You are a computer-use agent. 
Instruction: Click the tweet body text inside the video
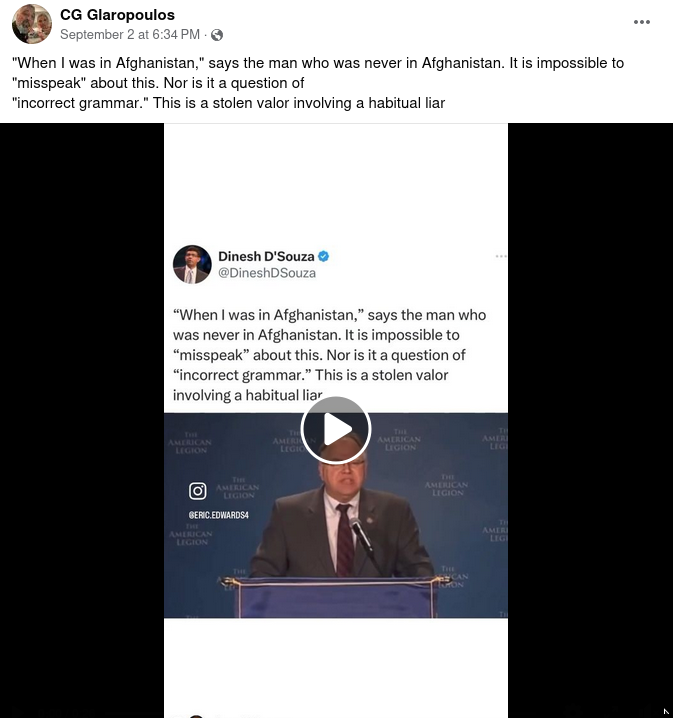coord(329,355)
